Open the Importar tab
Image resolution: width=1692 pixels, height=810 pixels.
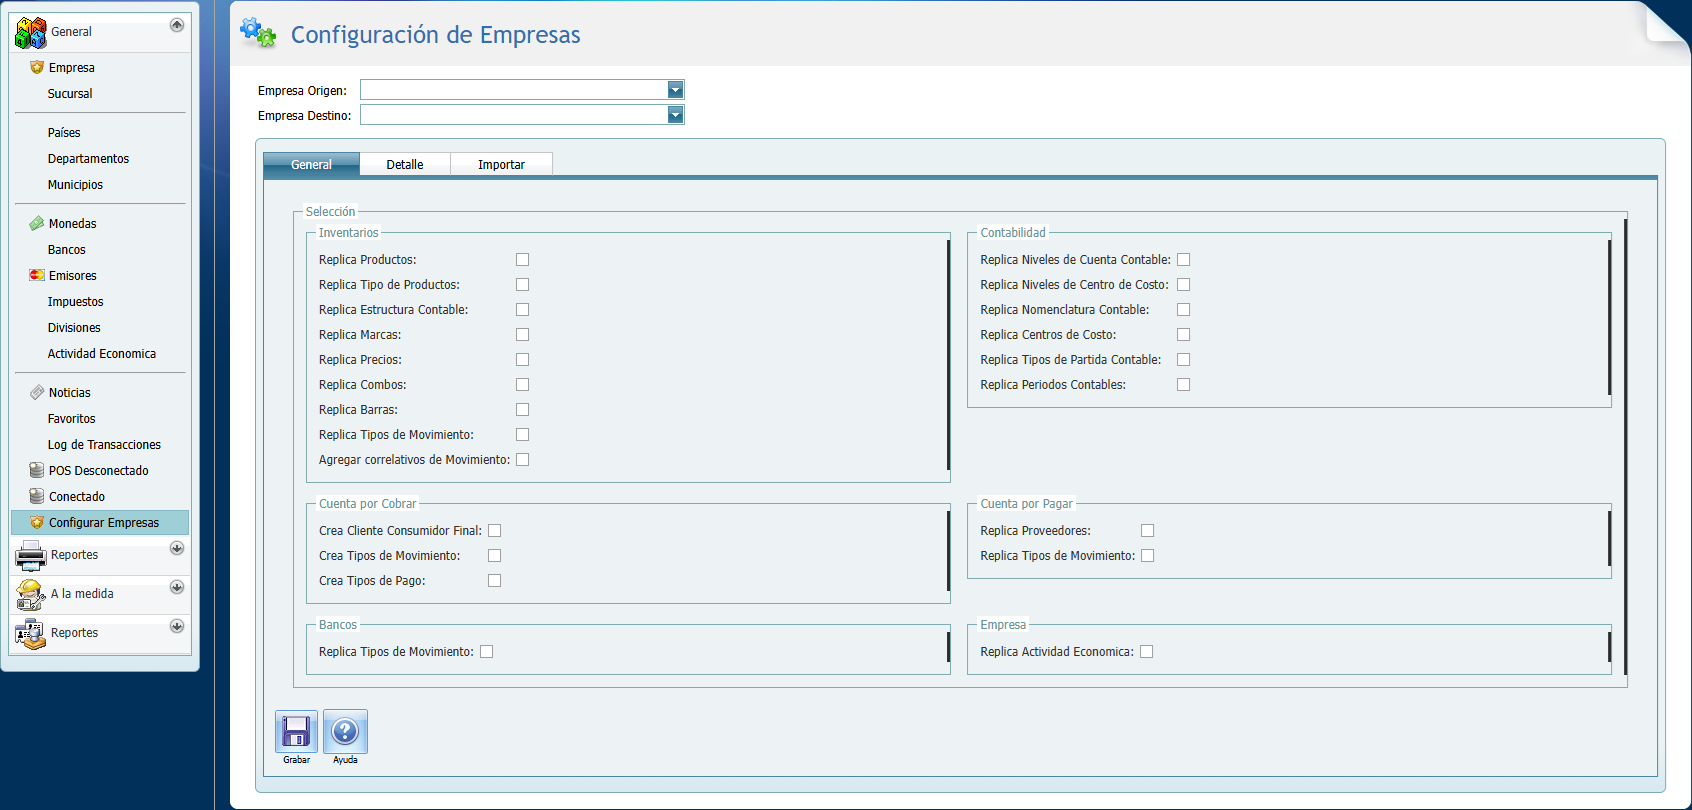pos(501,164)
